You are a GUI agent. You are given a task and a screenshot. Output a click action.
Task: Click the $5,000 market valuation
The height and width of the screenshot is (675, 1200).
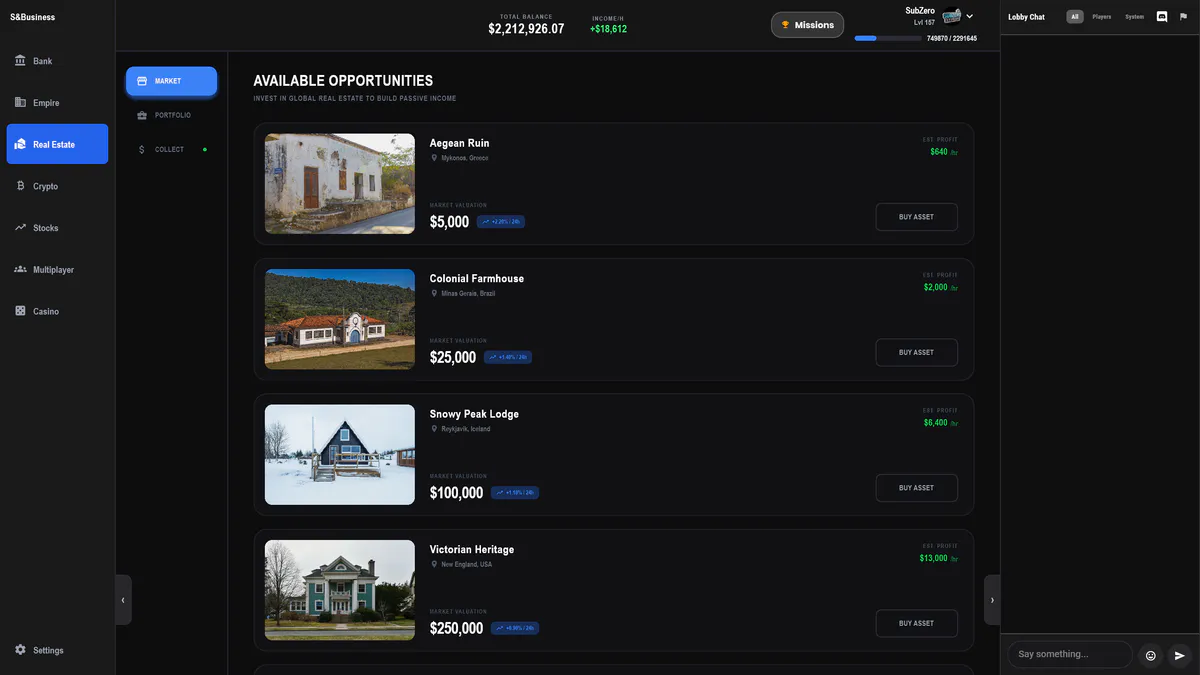click(x=449, y=222)
